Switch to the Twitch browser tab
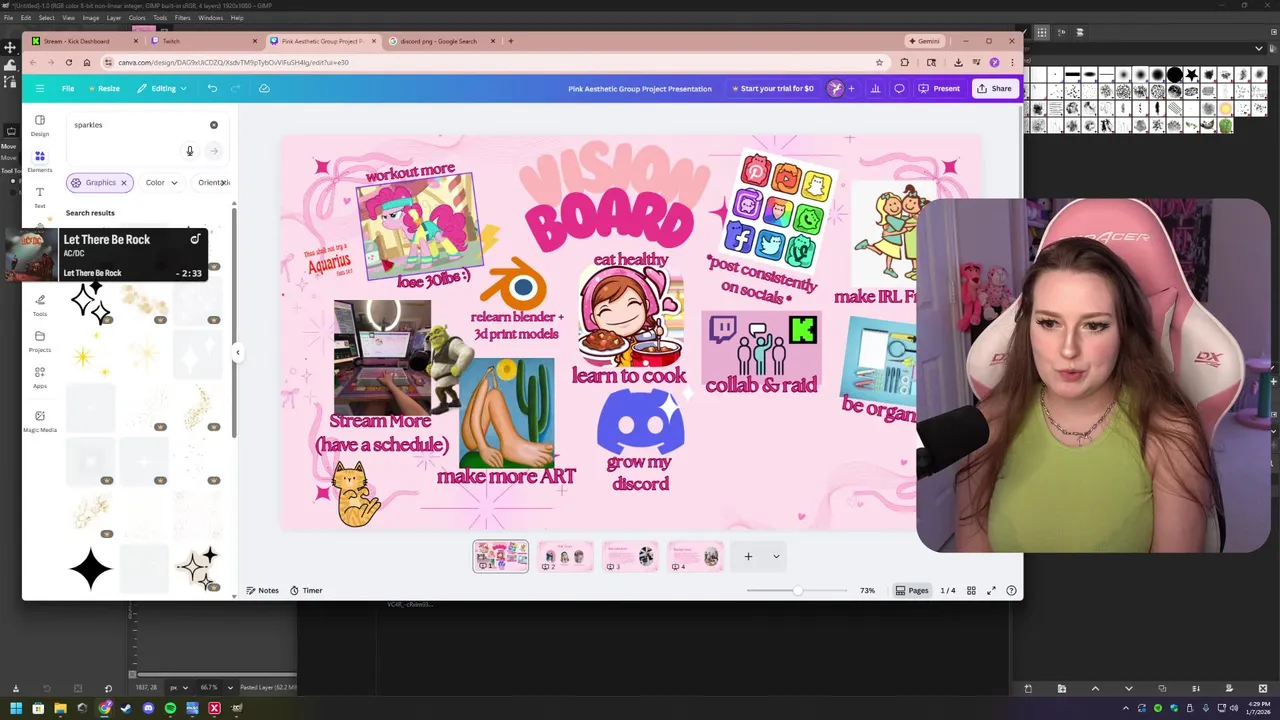Viewport: 1280px width, 720px height. [206, 41]
